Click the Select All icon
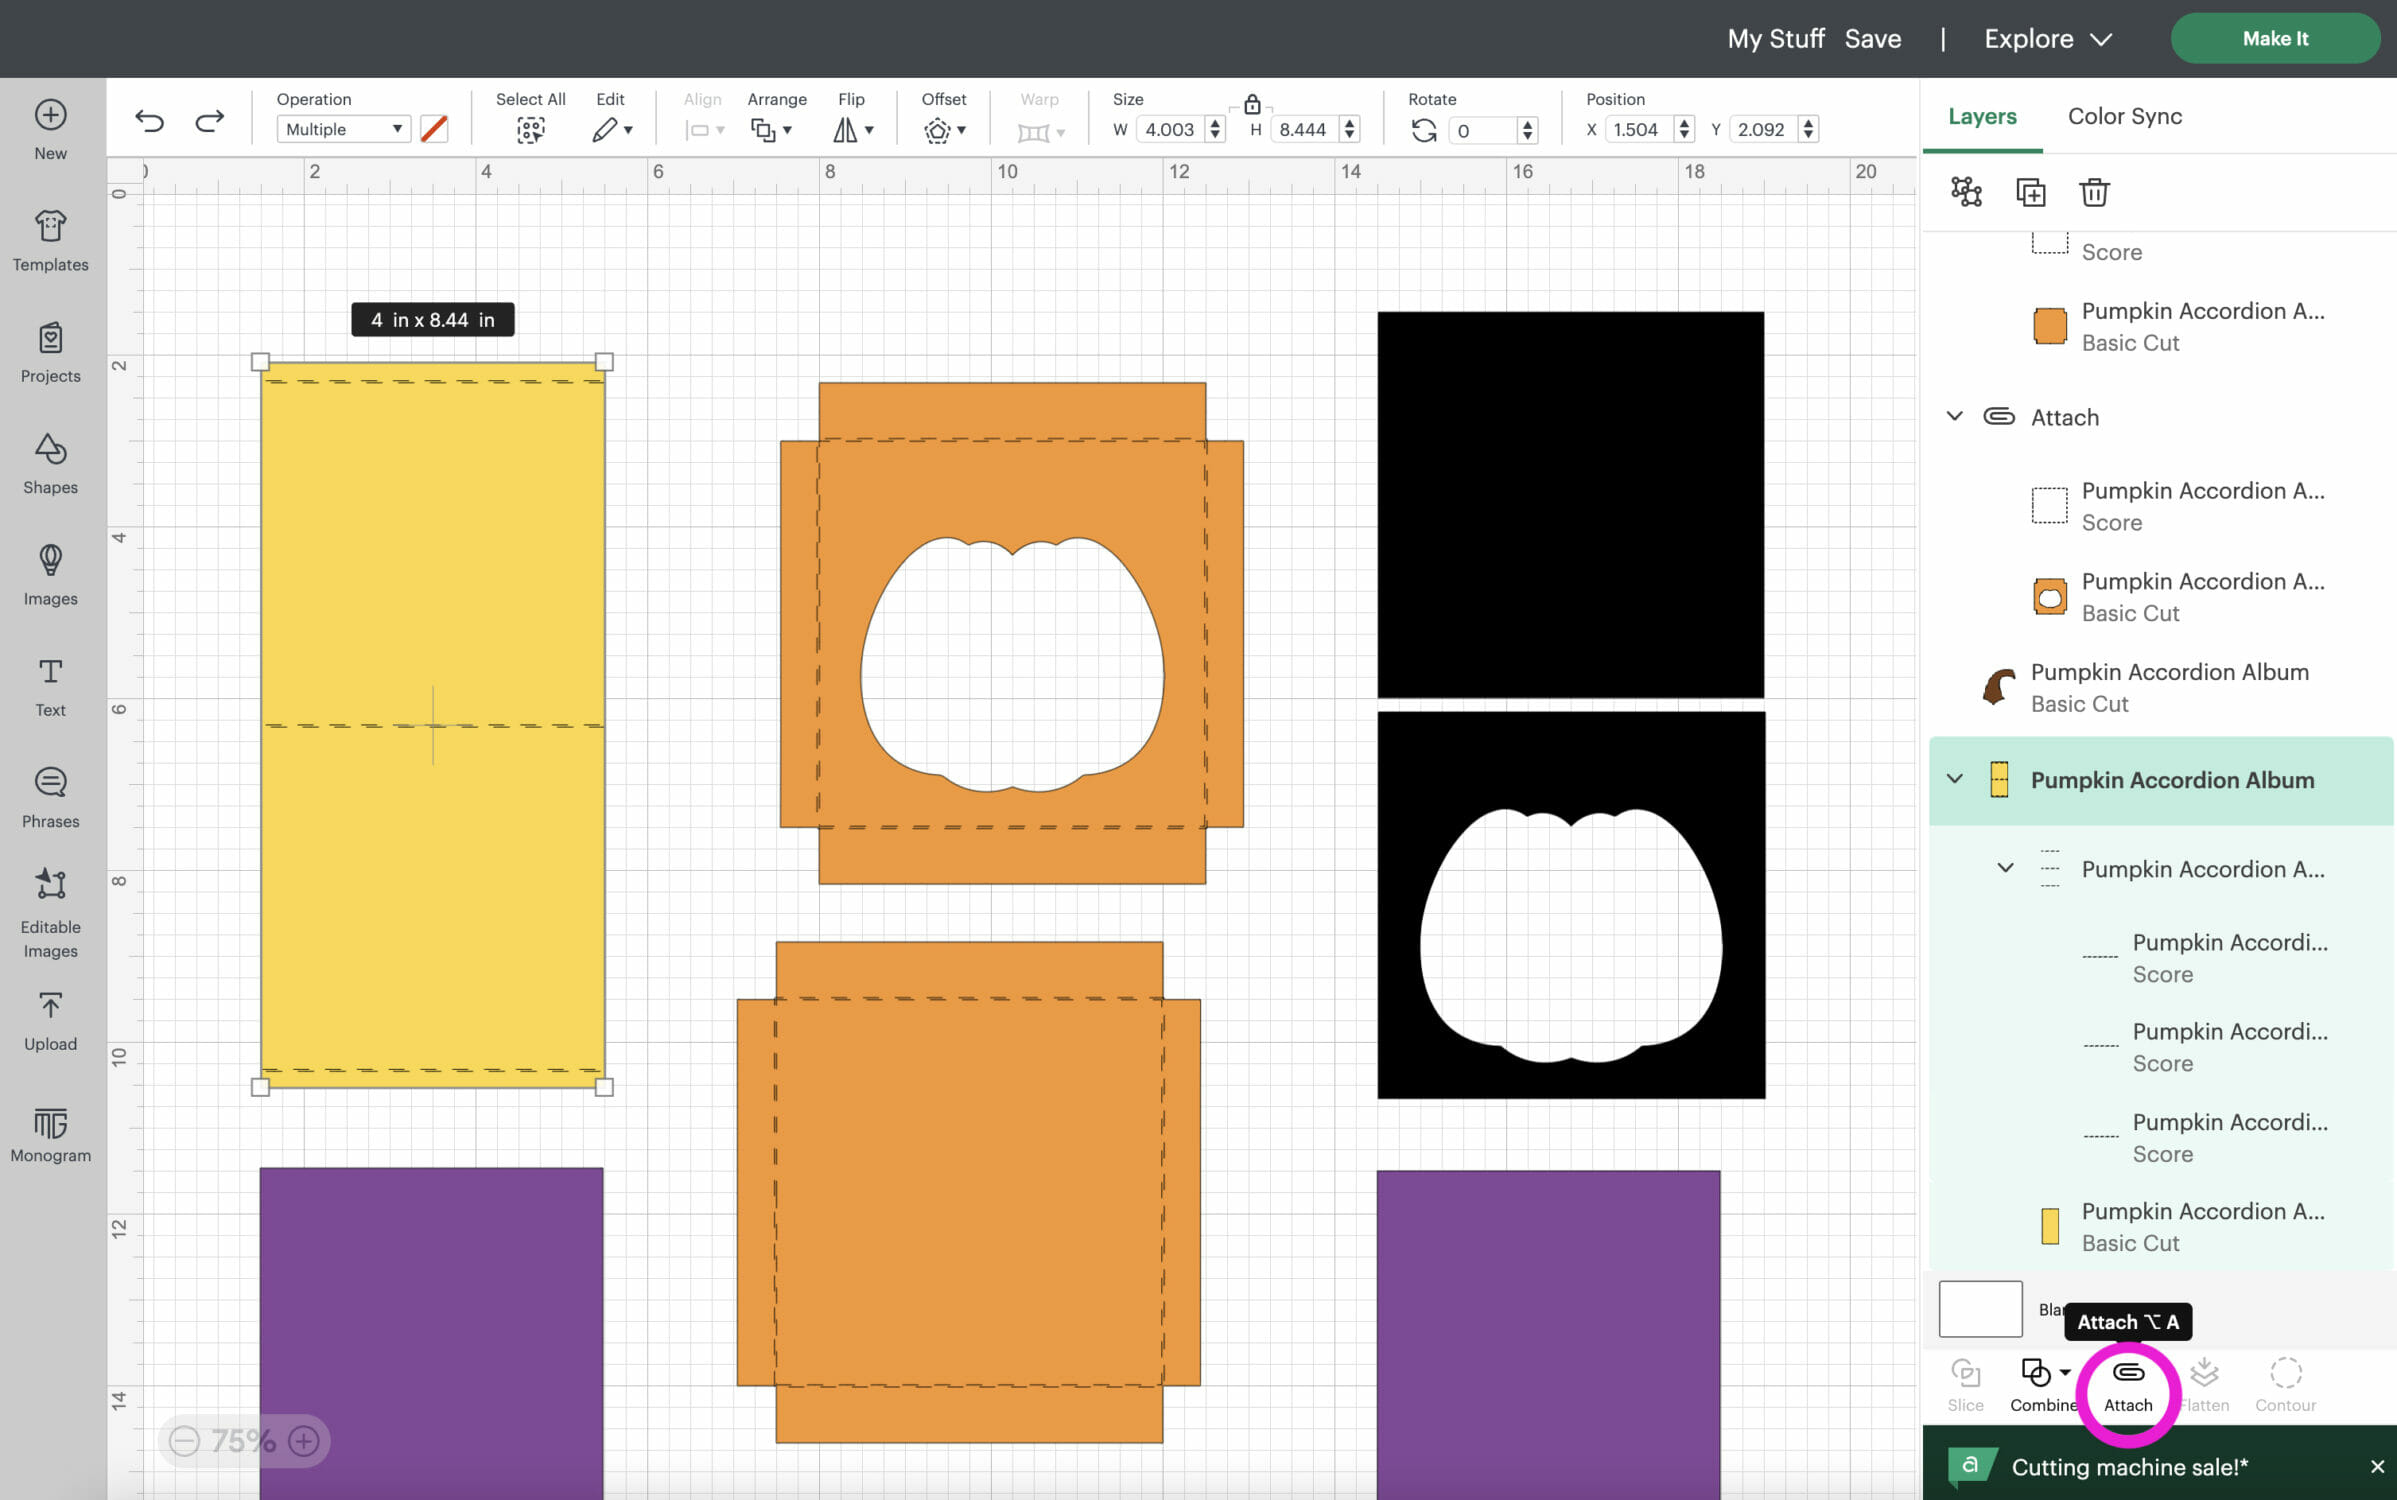 [530, 130]
